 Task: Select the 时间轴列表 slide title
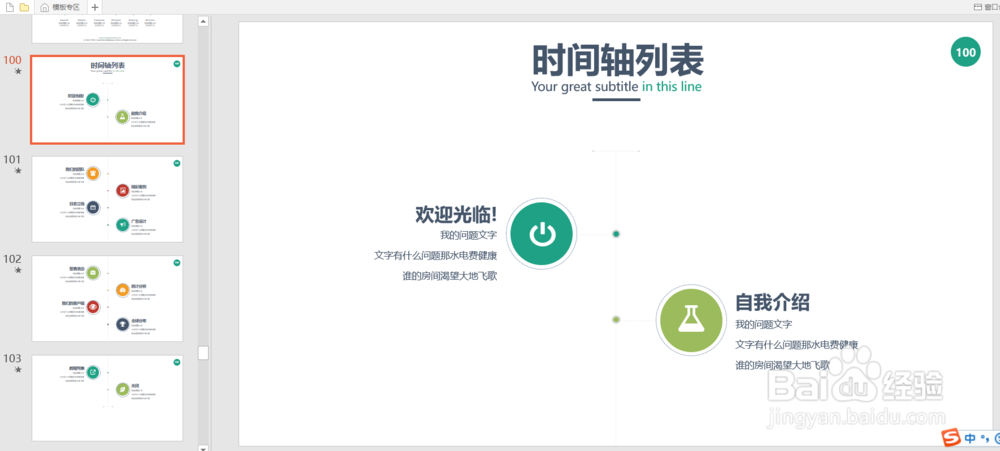click(x=617, y=61)
